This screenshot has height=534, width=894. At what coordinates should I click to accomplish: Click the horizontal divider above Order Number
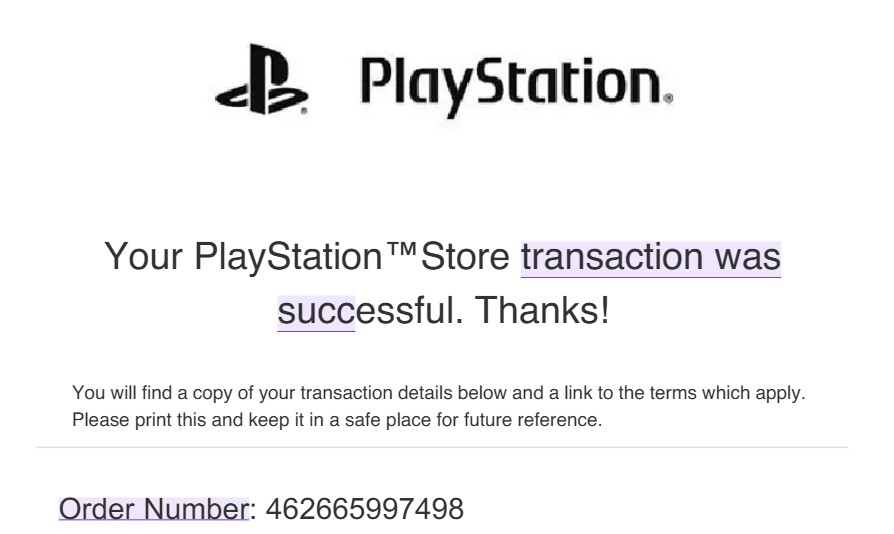[x=442, y=447]
